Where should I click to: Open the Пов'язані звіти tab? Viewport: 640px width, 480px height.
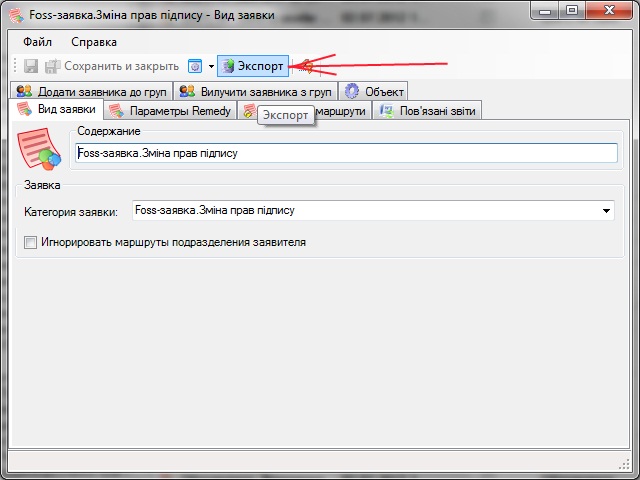coord(428,110)
